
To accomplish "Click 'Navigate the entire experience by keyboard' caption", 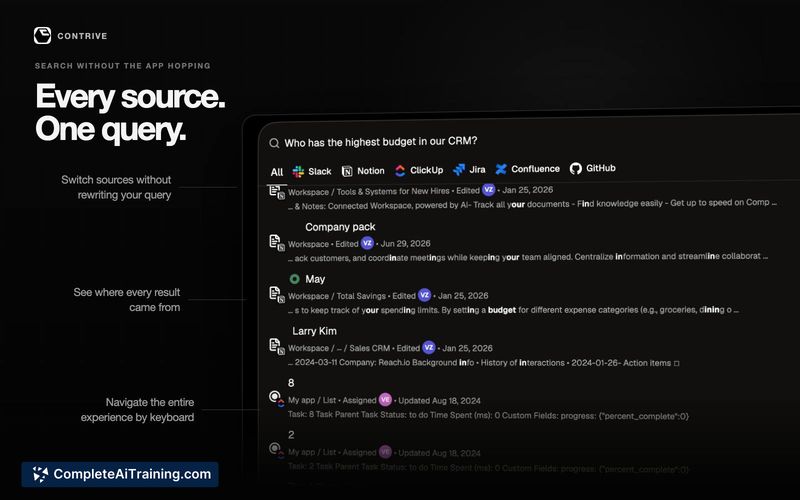I will [137, 410].
